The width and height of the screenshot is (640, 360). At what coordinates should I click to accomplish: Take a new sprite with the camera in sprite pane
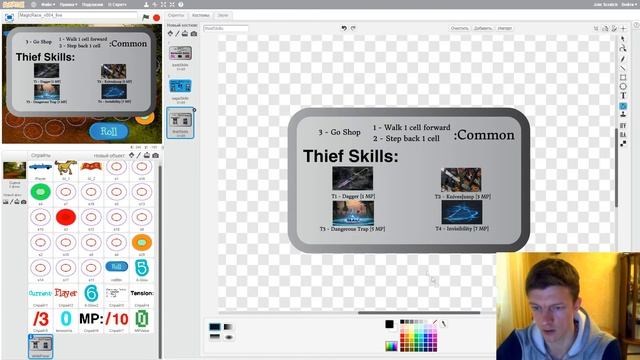tap(156, 155)
